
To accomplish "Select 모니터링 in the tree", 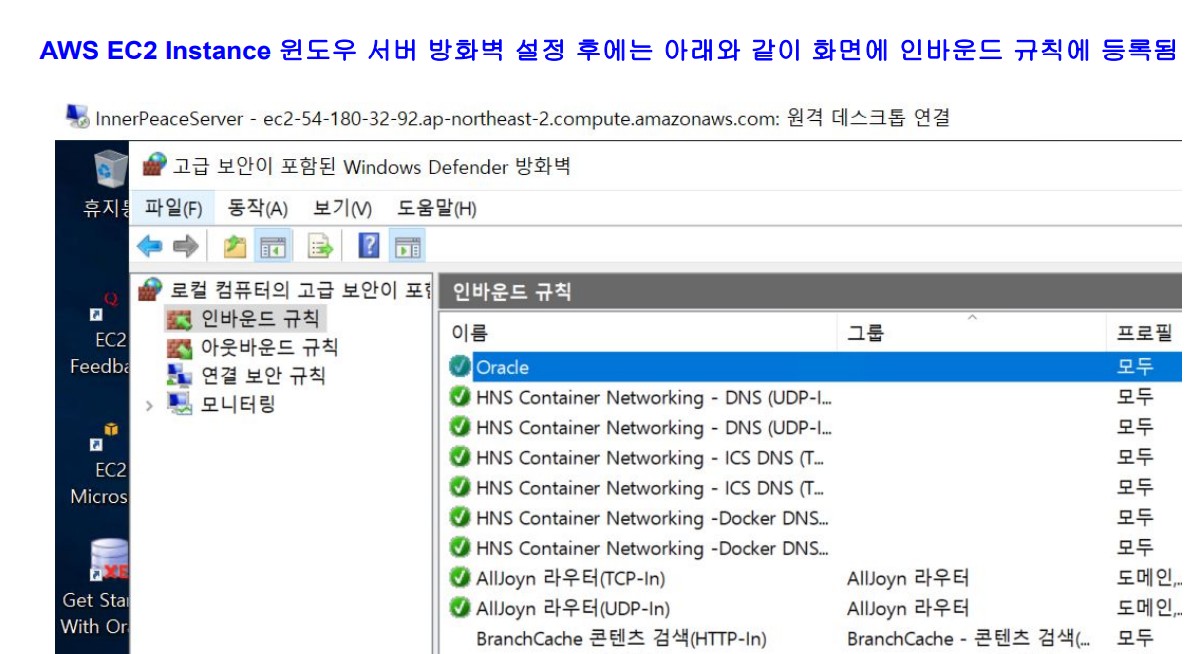I will (x=237, y=404).
